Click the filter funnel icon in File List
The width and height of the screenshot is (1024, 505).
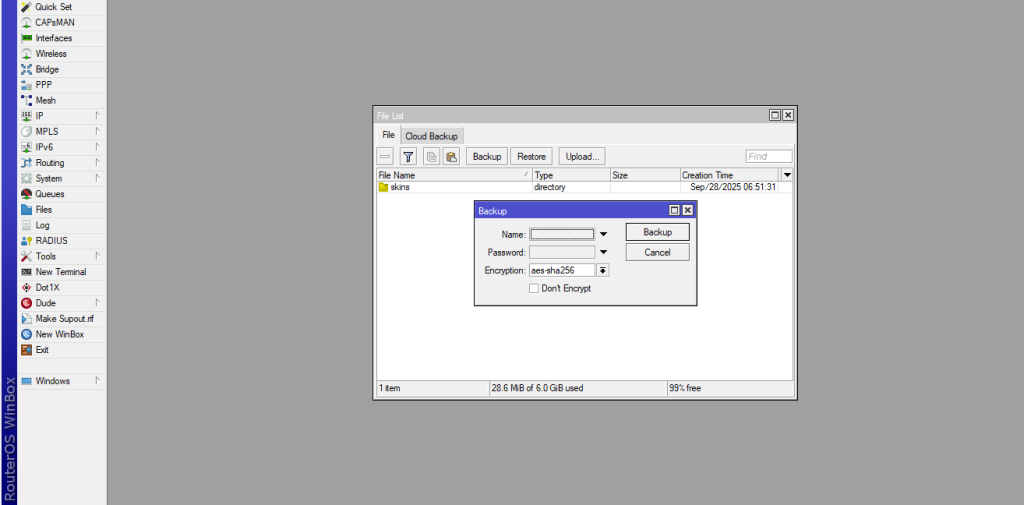408,156
